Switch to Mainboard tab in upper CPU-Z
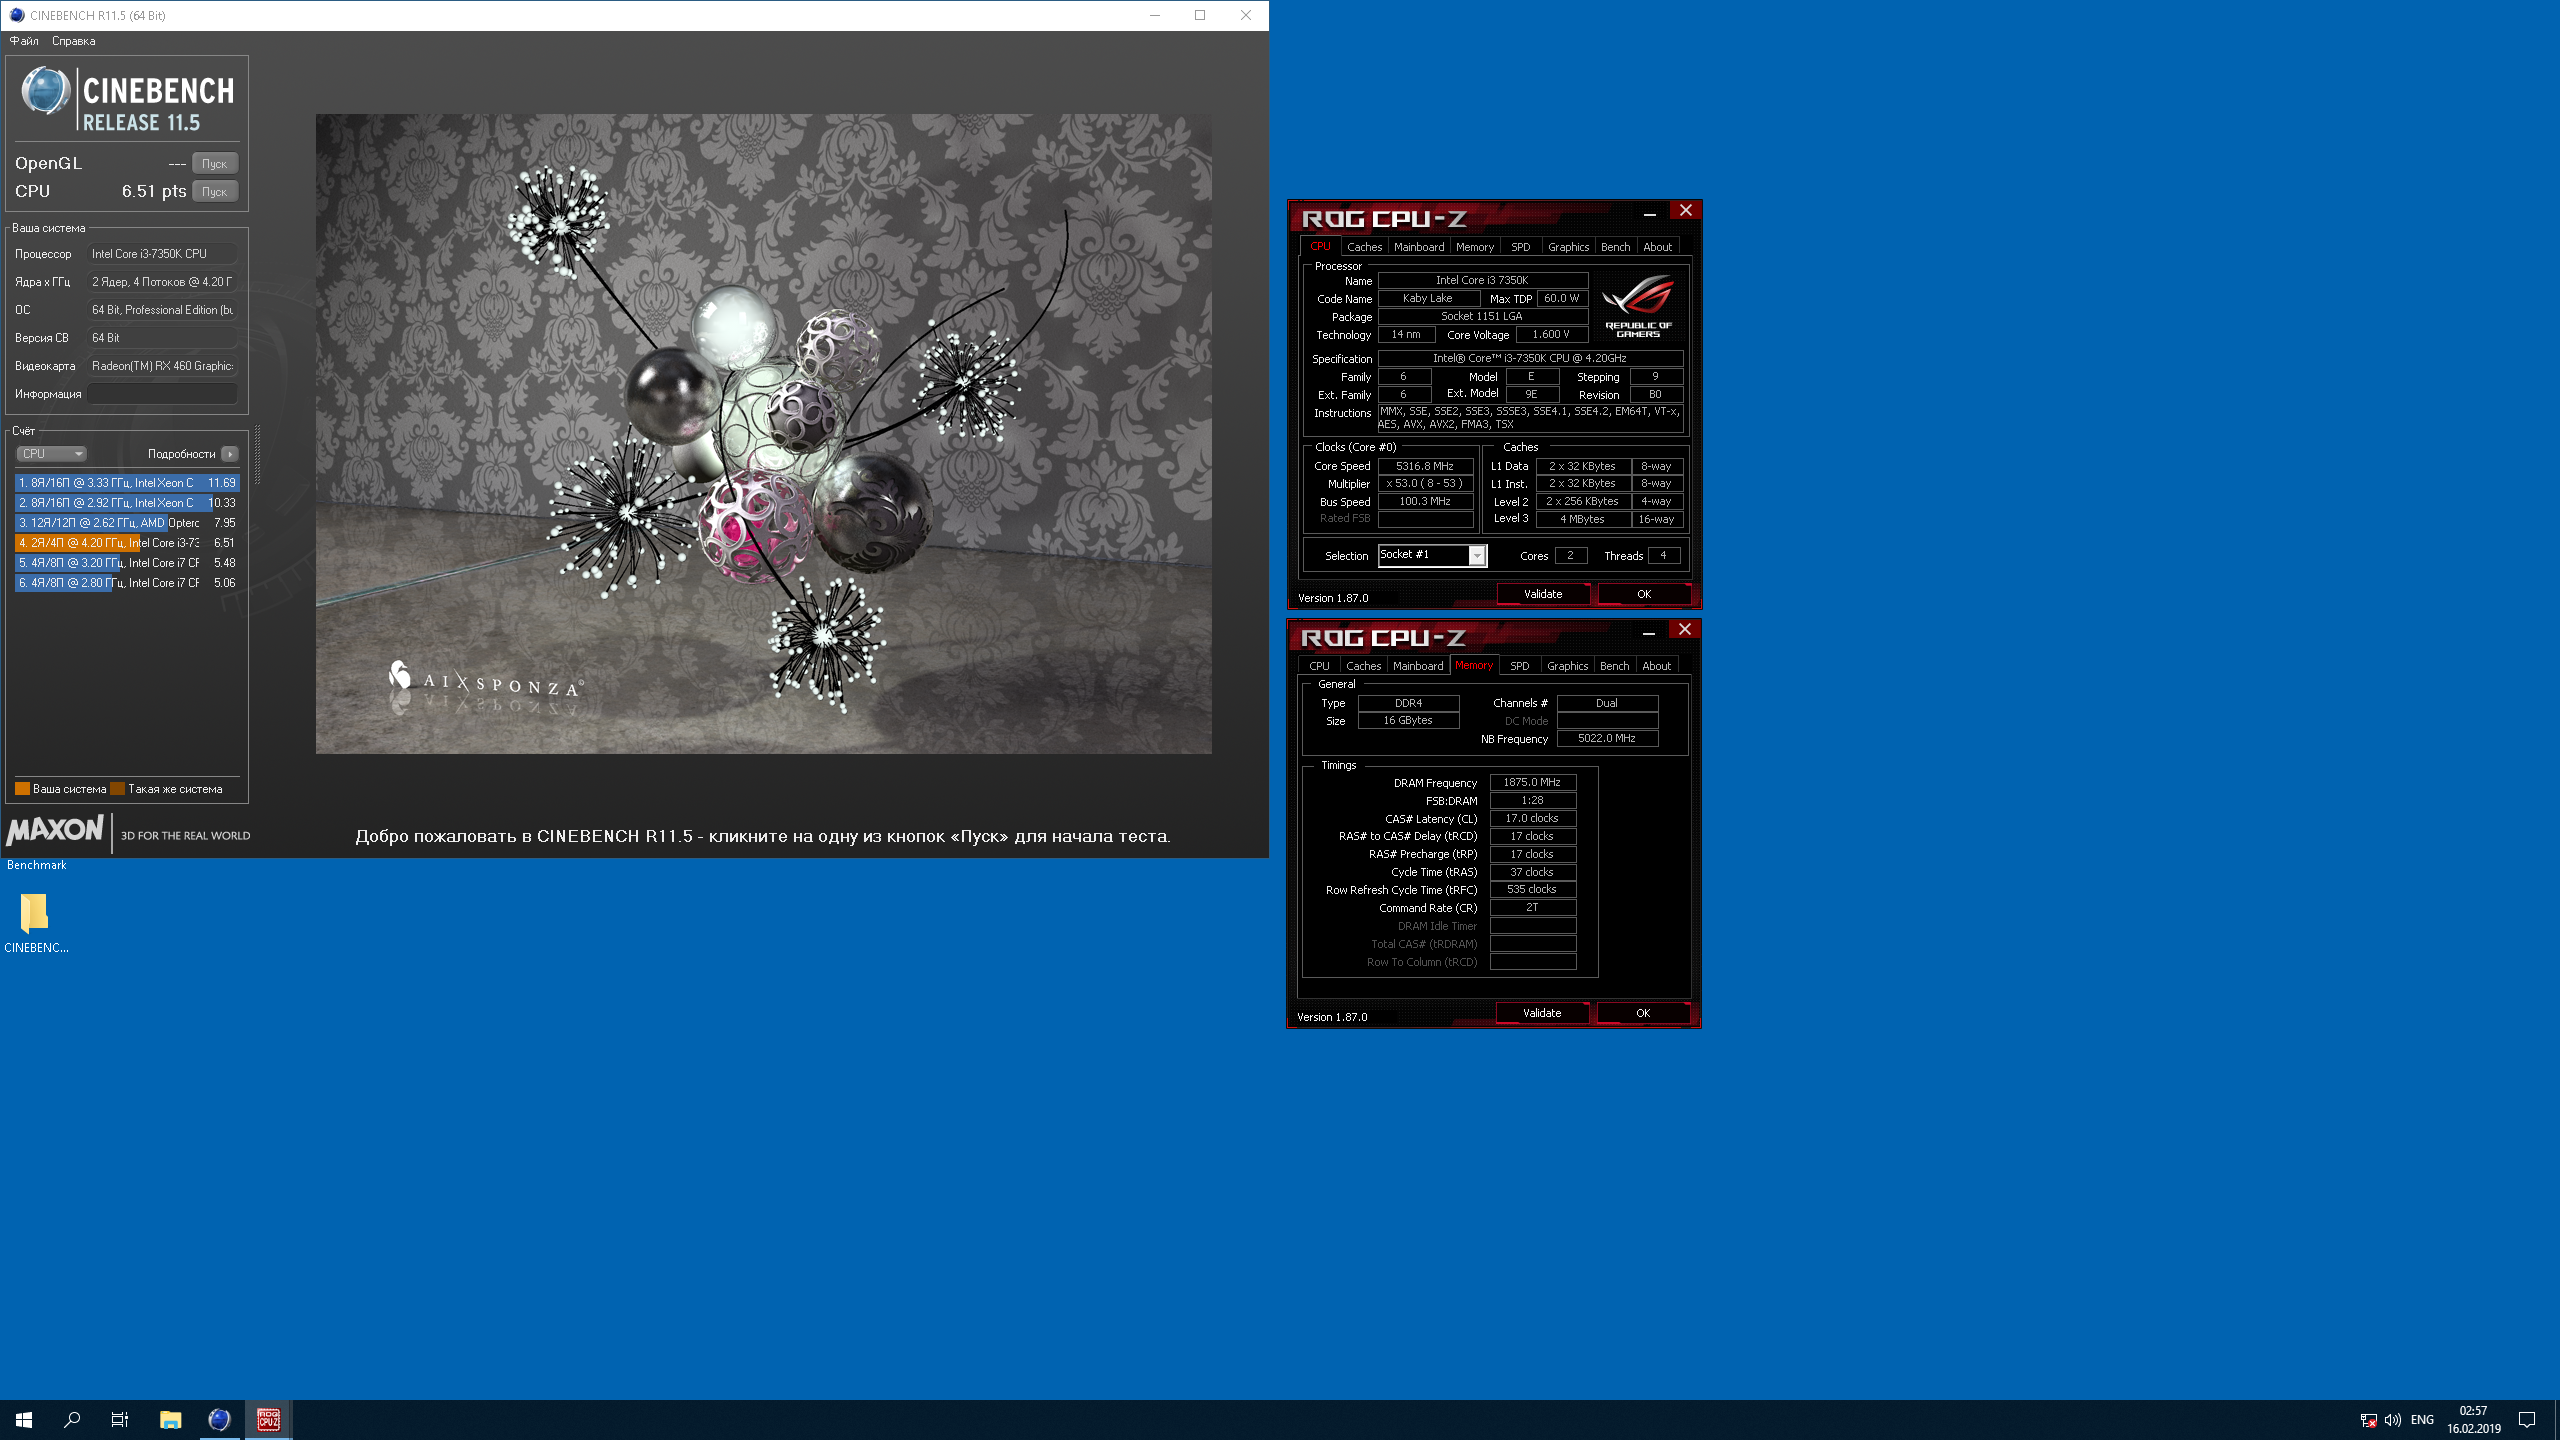Viewport: 2560px width, 1440px height. click(x=1419, y=247)
